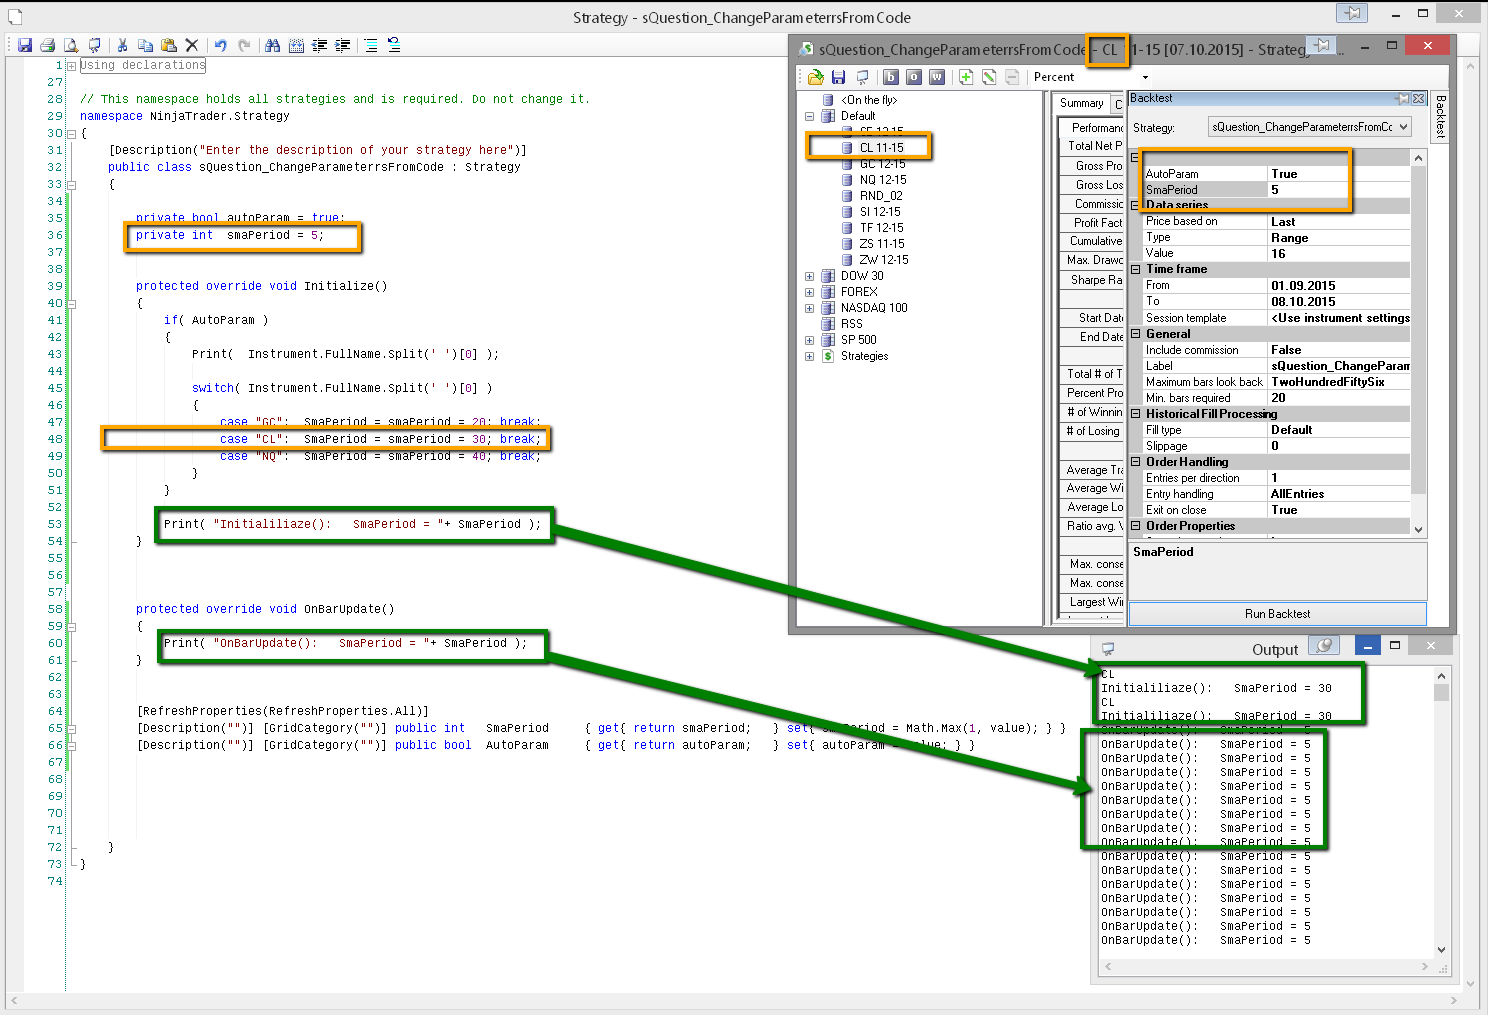Image resolution: width=1488 pixels, height=1015 pixels.
Task: Switch to the Summary tab
Action: point(1081,103)
